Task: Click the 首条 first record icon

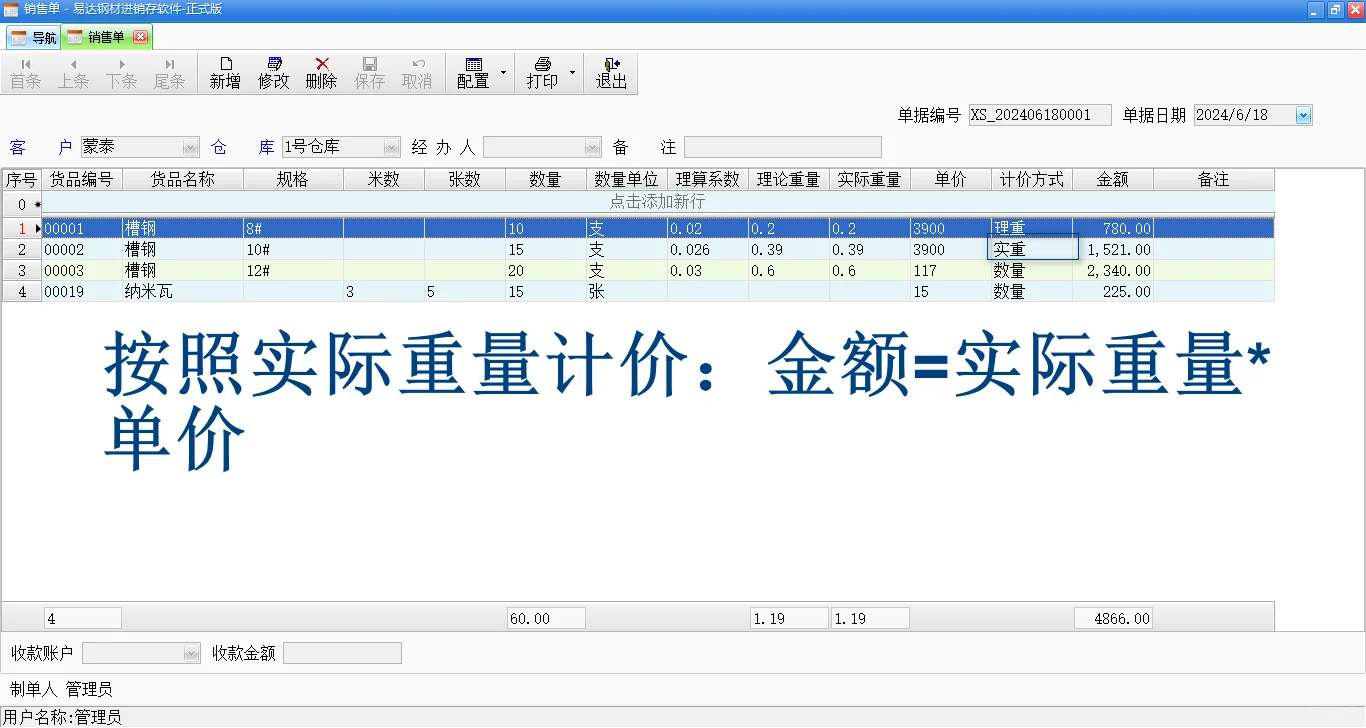Action: [x=25, y=72]
